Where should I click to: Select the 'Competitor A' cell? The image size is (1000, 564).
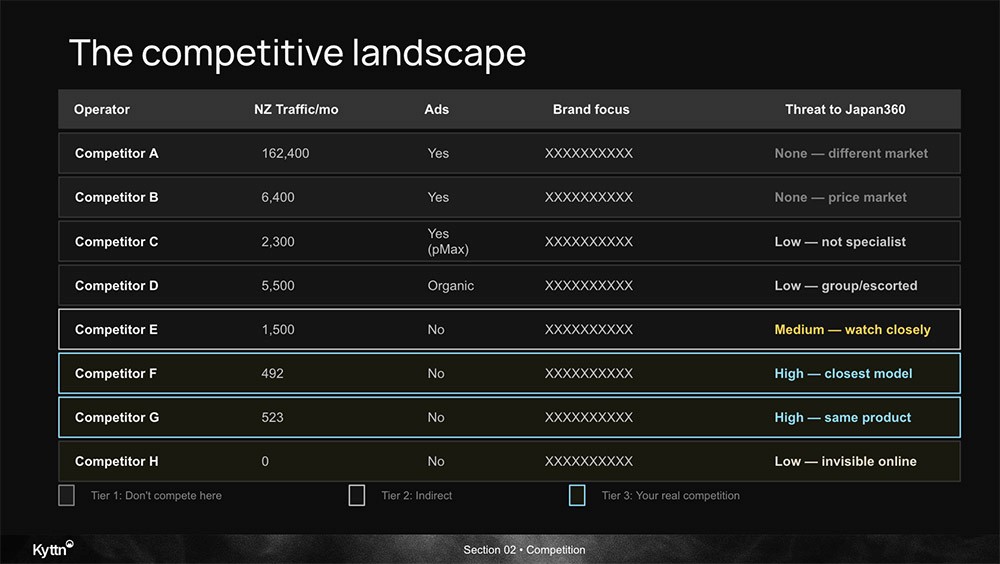pyautogui.click(x=117, y=153)
